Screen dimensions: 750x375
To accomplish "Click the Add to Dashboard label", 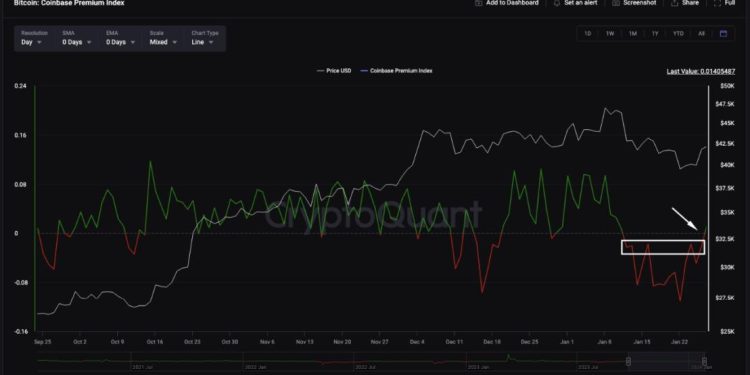I will (512, 3).
